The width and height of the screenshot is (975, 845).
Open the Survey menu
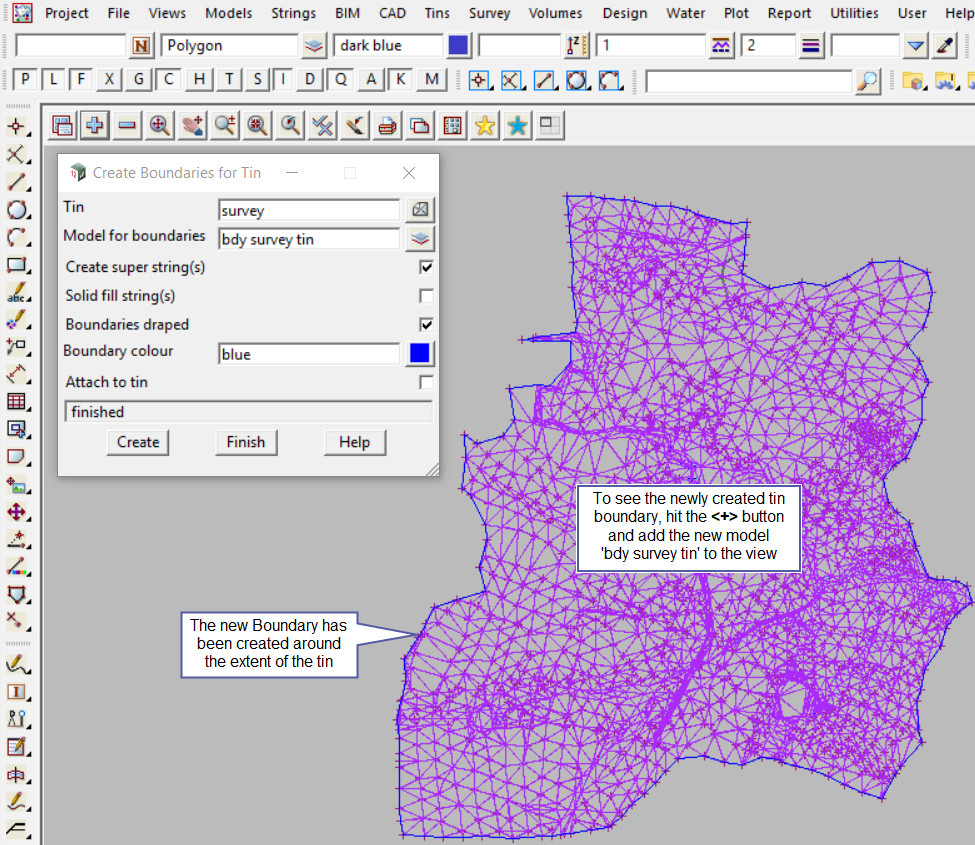click(x=489, y=13)
